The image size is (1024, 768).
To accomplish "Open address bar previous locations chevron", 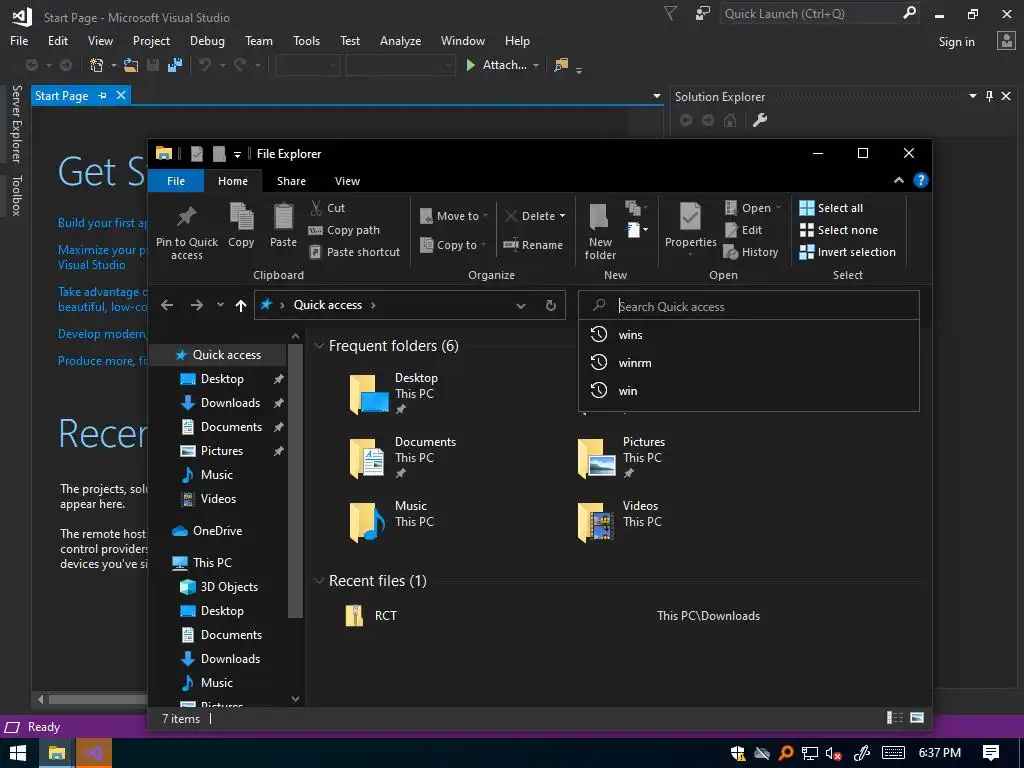I will click(520, 306).
